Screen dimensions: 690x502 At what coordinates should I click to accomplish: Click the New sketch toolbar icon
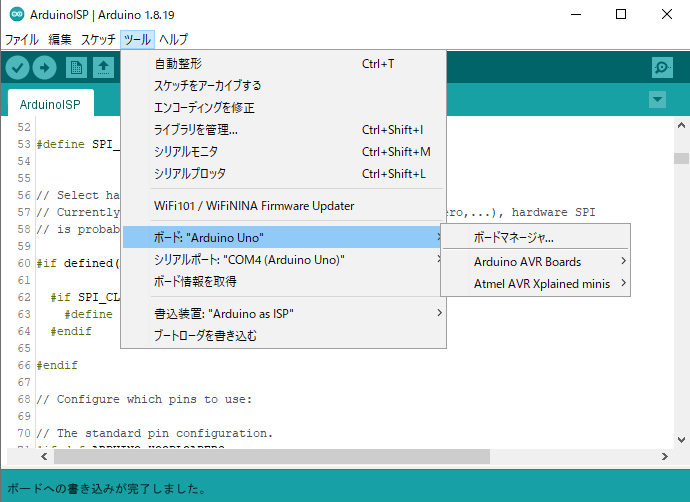[76, 67]
